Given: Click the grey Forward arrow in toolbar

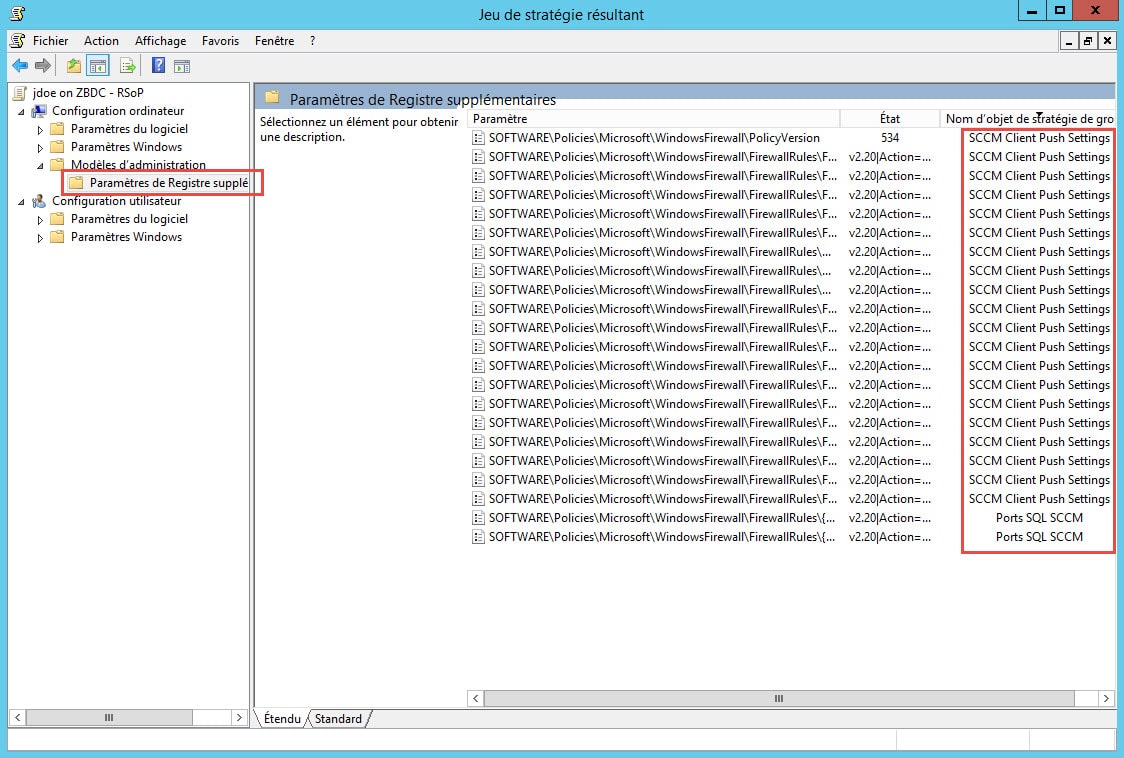Looking at the screenshot, I should (43, 66).
